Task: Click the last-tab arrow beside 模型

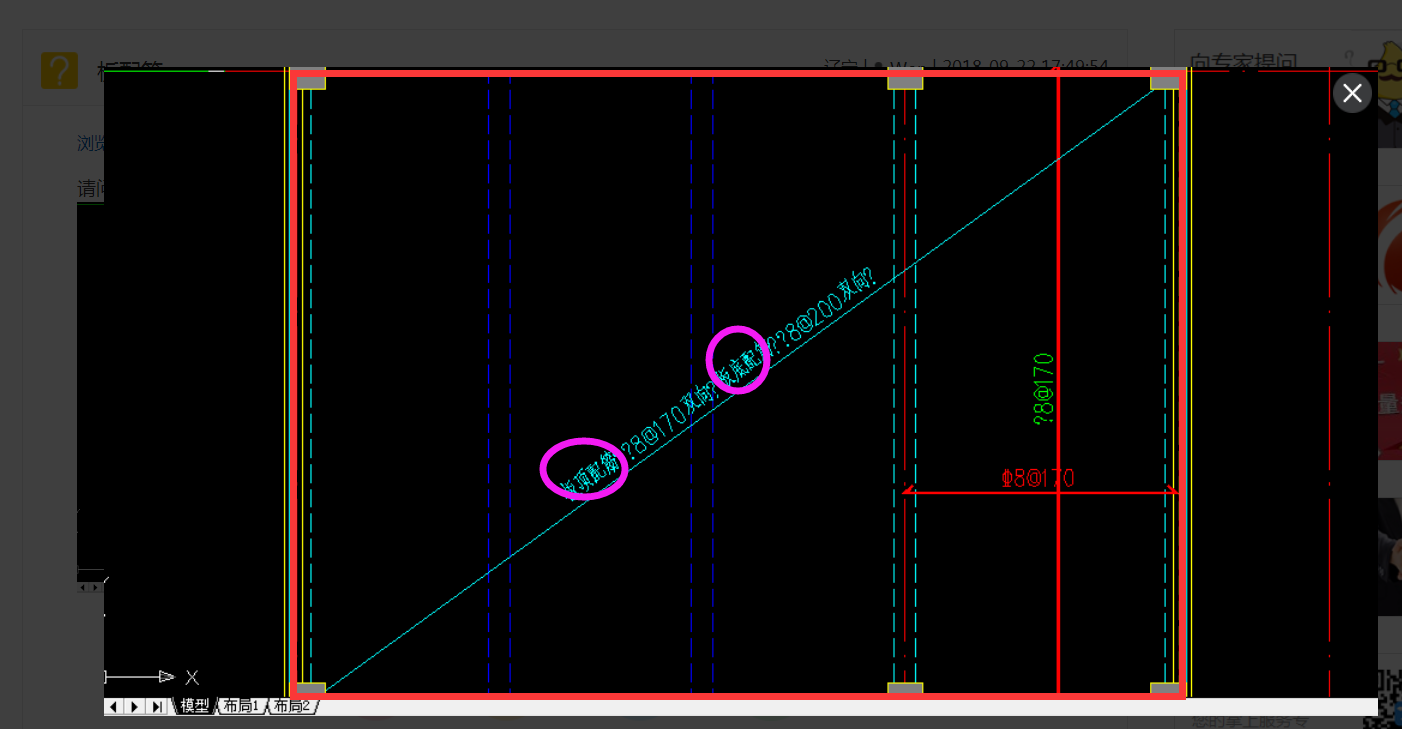Action: coord(157,707)
